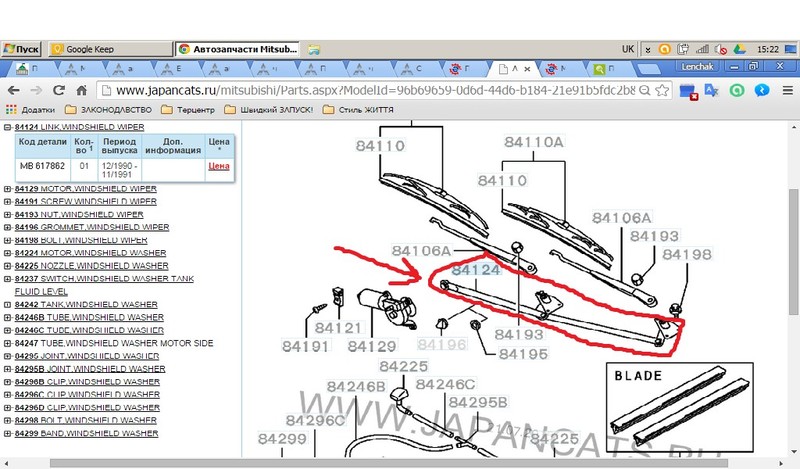Open the 84237 SWITCH,WINDSHIELD WASHER TANK link
This screenshot has height=469, width=800.
pos(104,285)
